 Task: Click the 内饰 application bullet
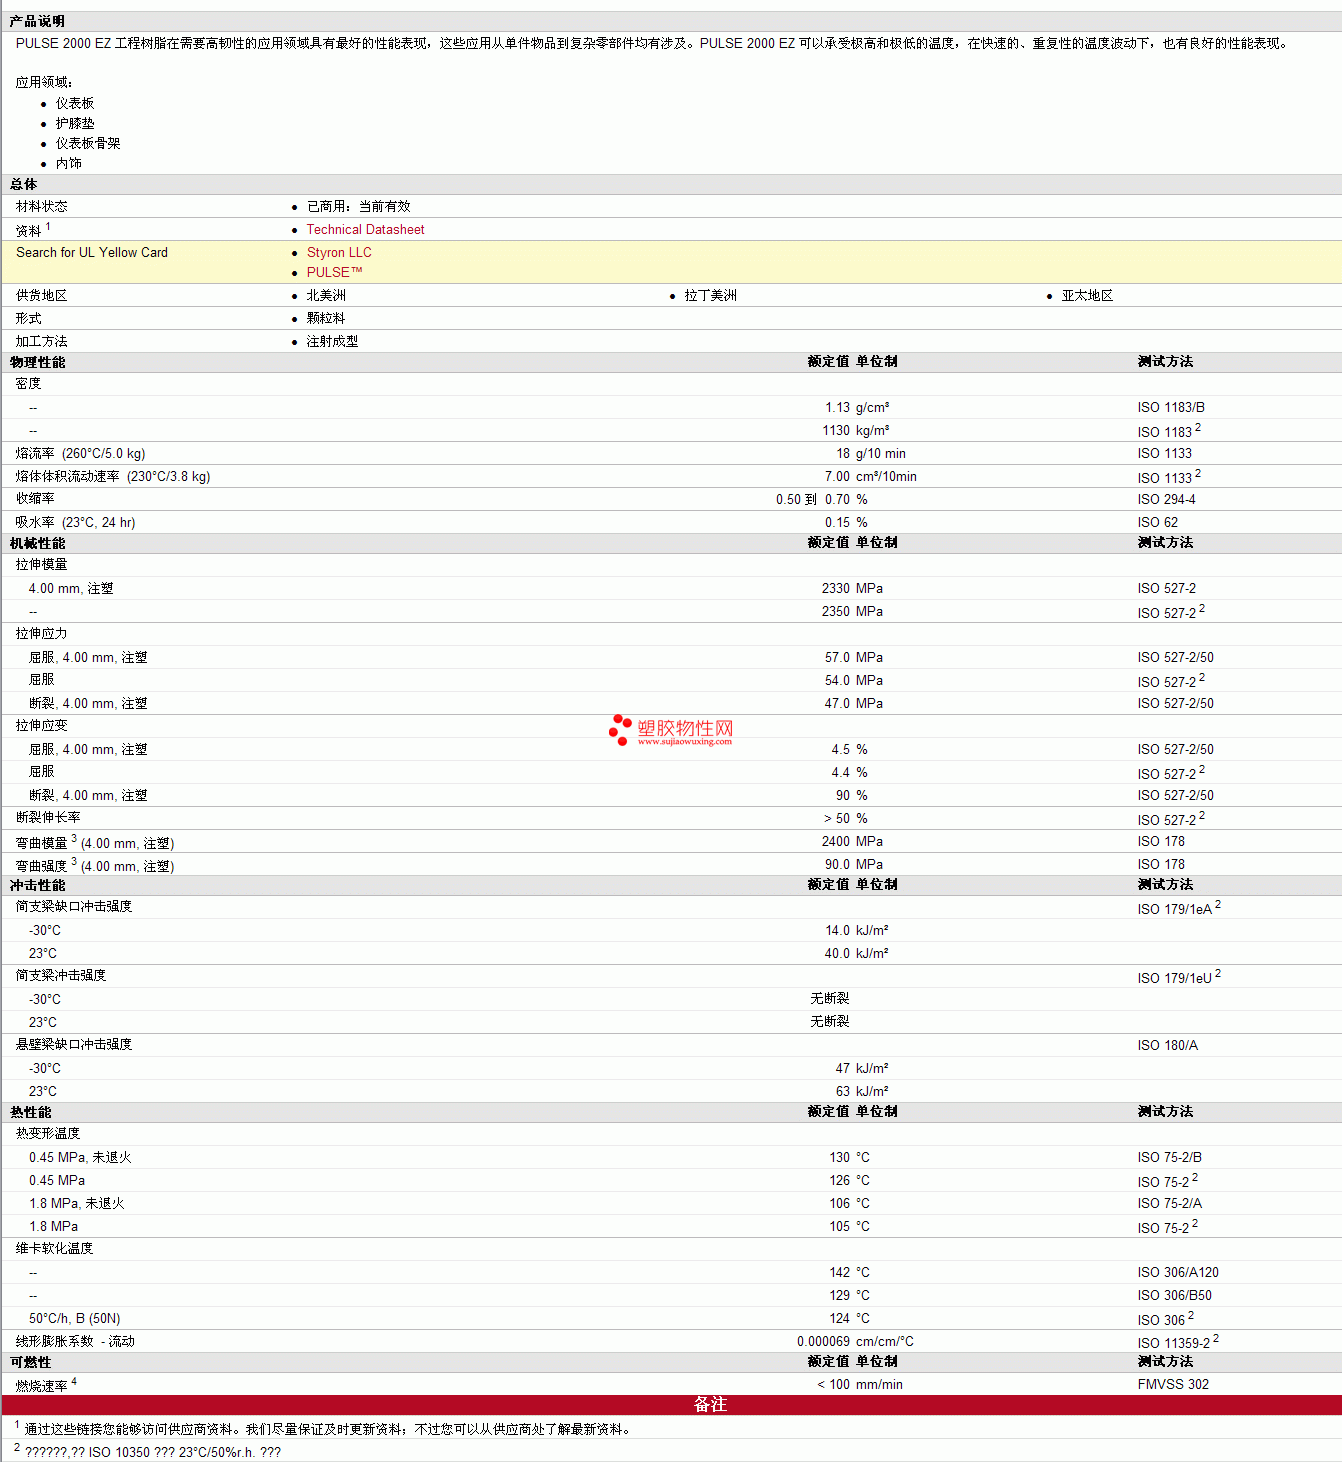coord(69,163)
